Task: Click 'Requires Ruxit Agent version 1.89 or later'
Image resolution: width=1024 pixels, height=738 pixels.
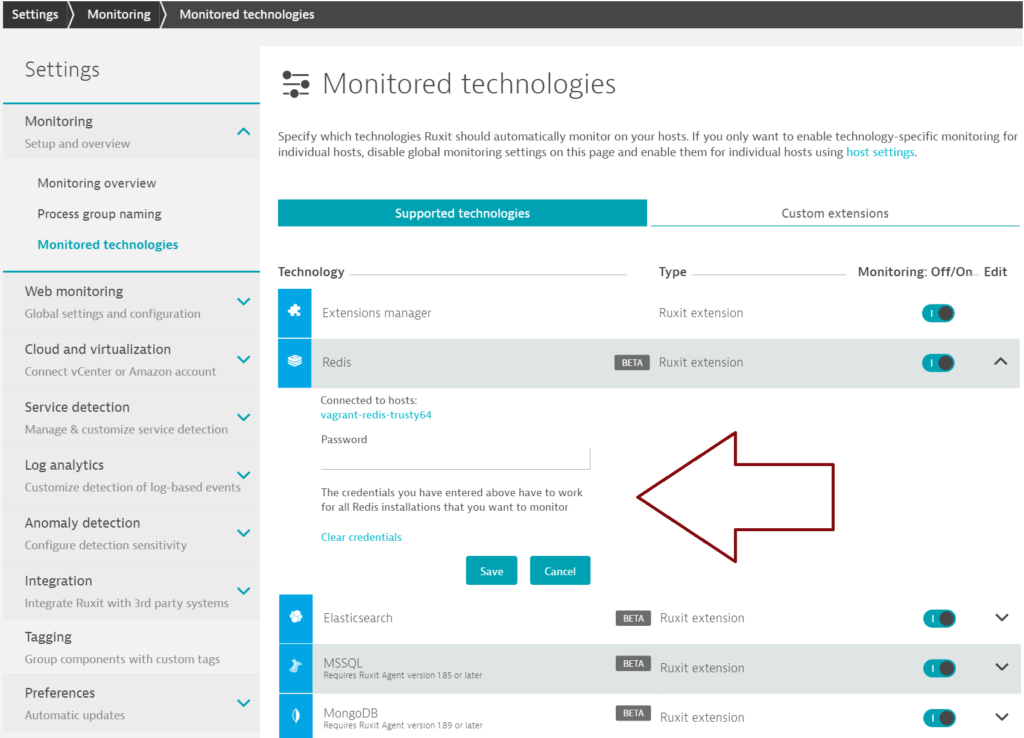Action: tap(403, 725)
